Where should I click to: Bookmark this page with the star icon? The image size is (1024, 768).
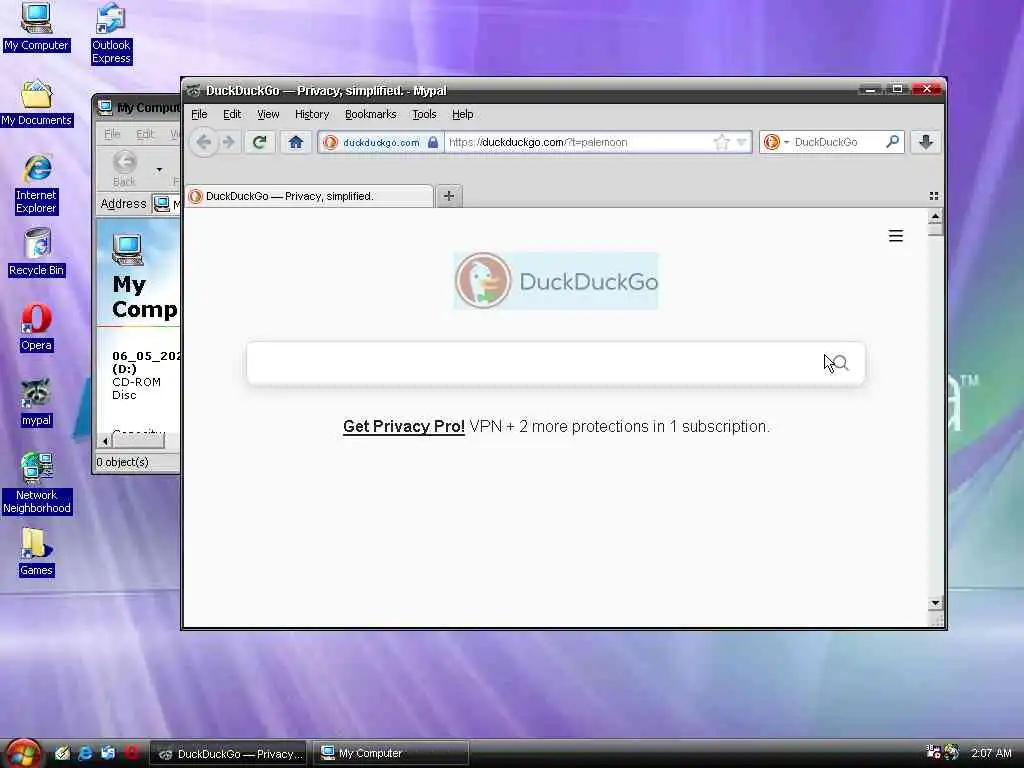(721, 142)
